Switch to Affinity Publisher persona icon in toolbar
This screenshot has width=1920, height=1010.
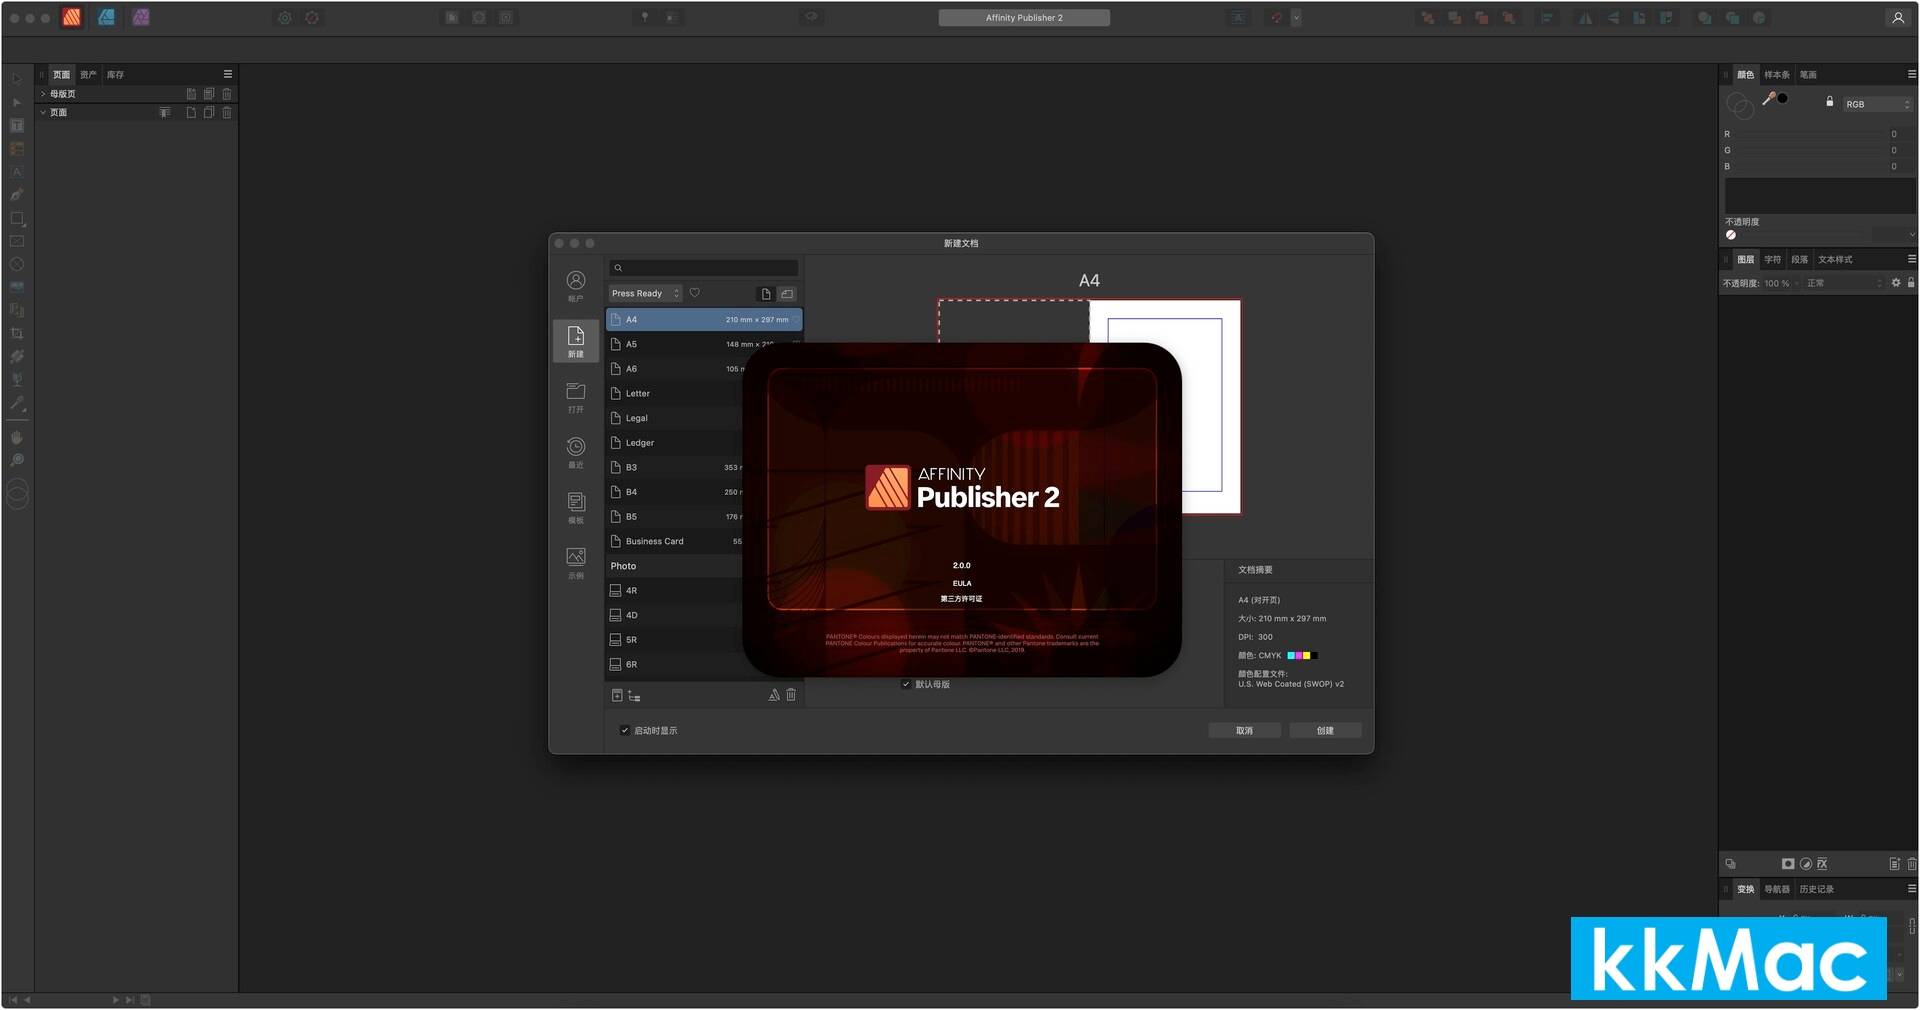point(72,17)
